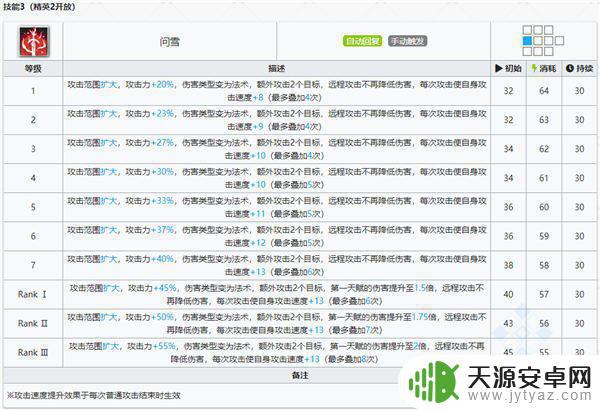The width and height of the screenshot is (600, 410).
Task: Click the 初始 play arrow header icon
Action: coord(498,68)
